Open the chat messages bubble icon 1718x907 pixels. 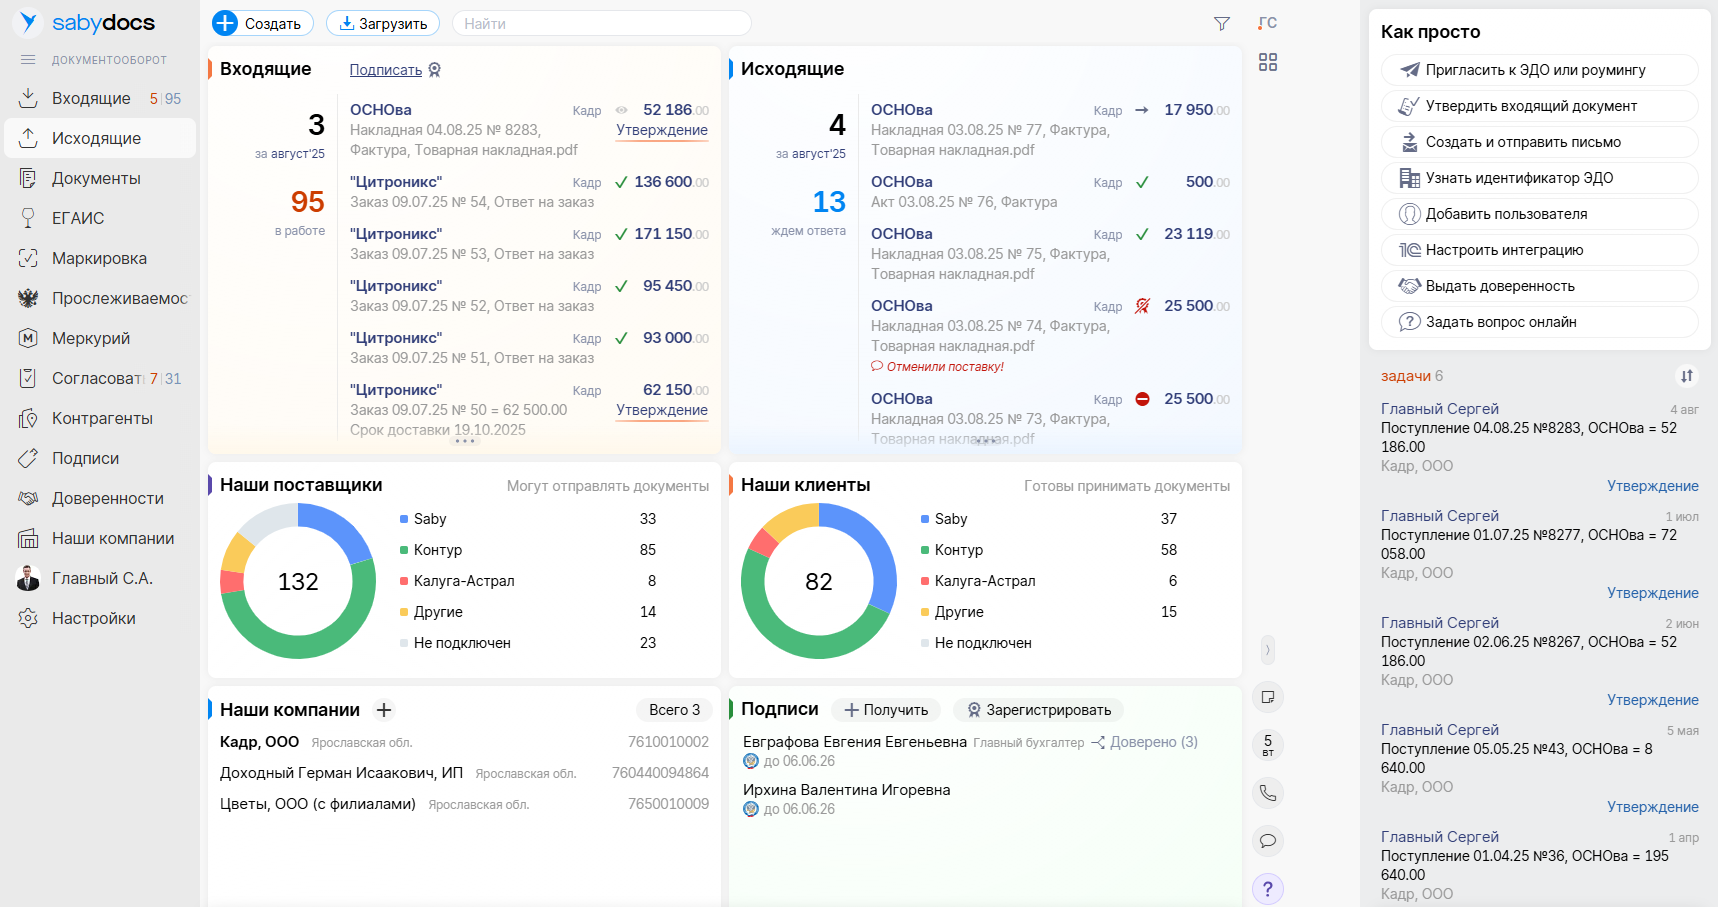coord(1267,841)
